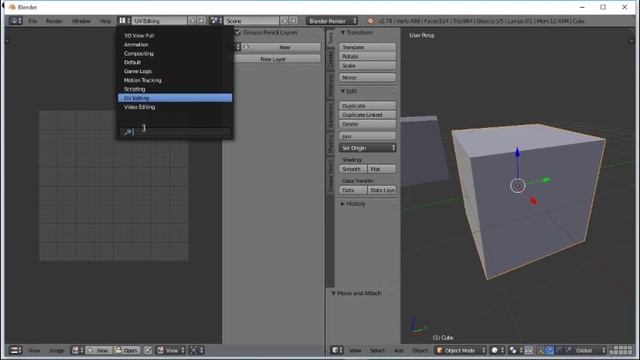The height and width of the screenshot is (360, 640).
Task: Choose the Compositing layout
Action: pos(175,53)
